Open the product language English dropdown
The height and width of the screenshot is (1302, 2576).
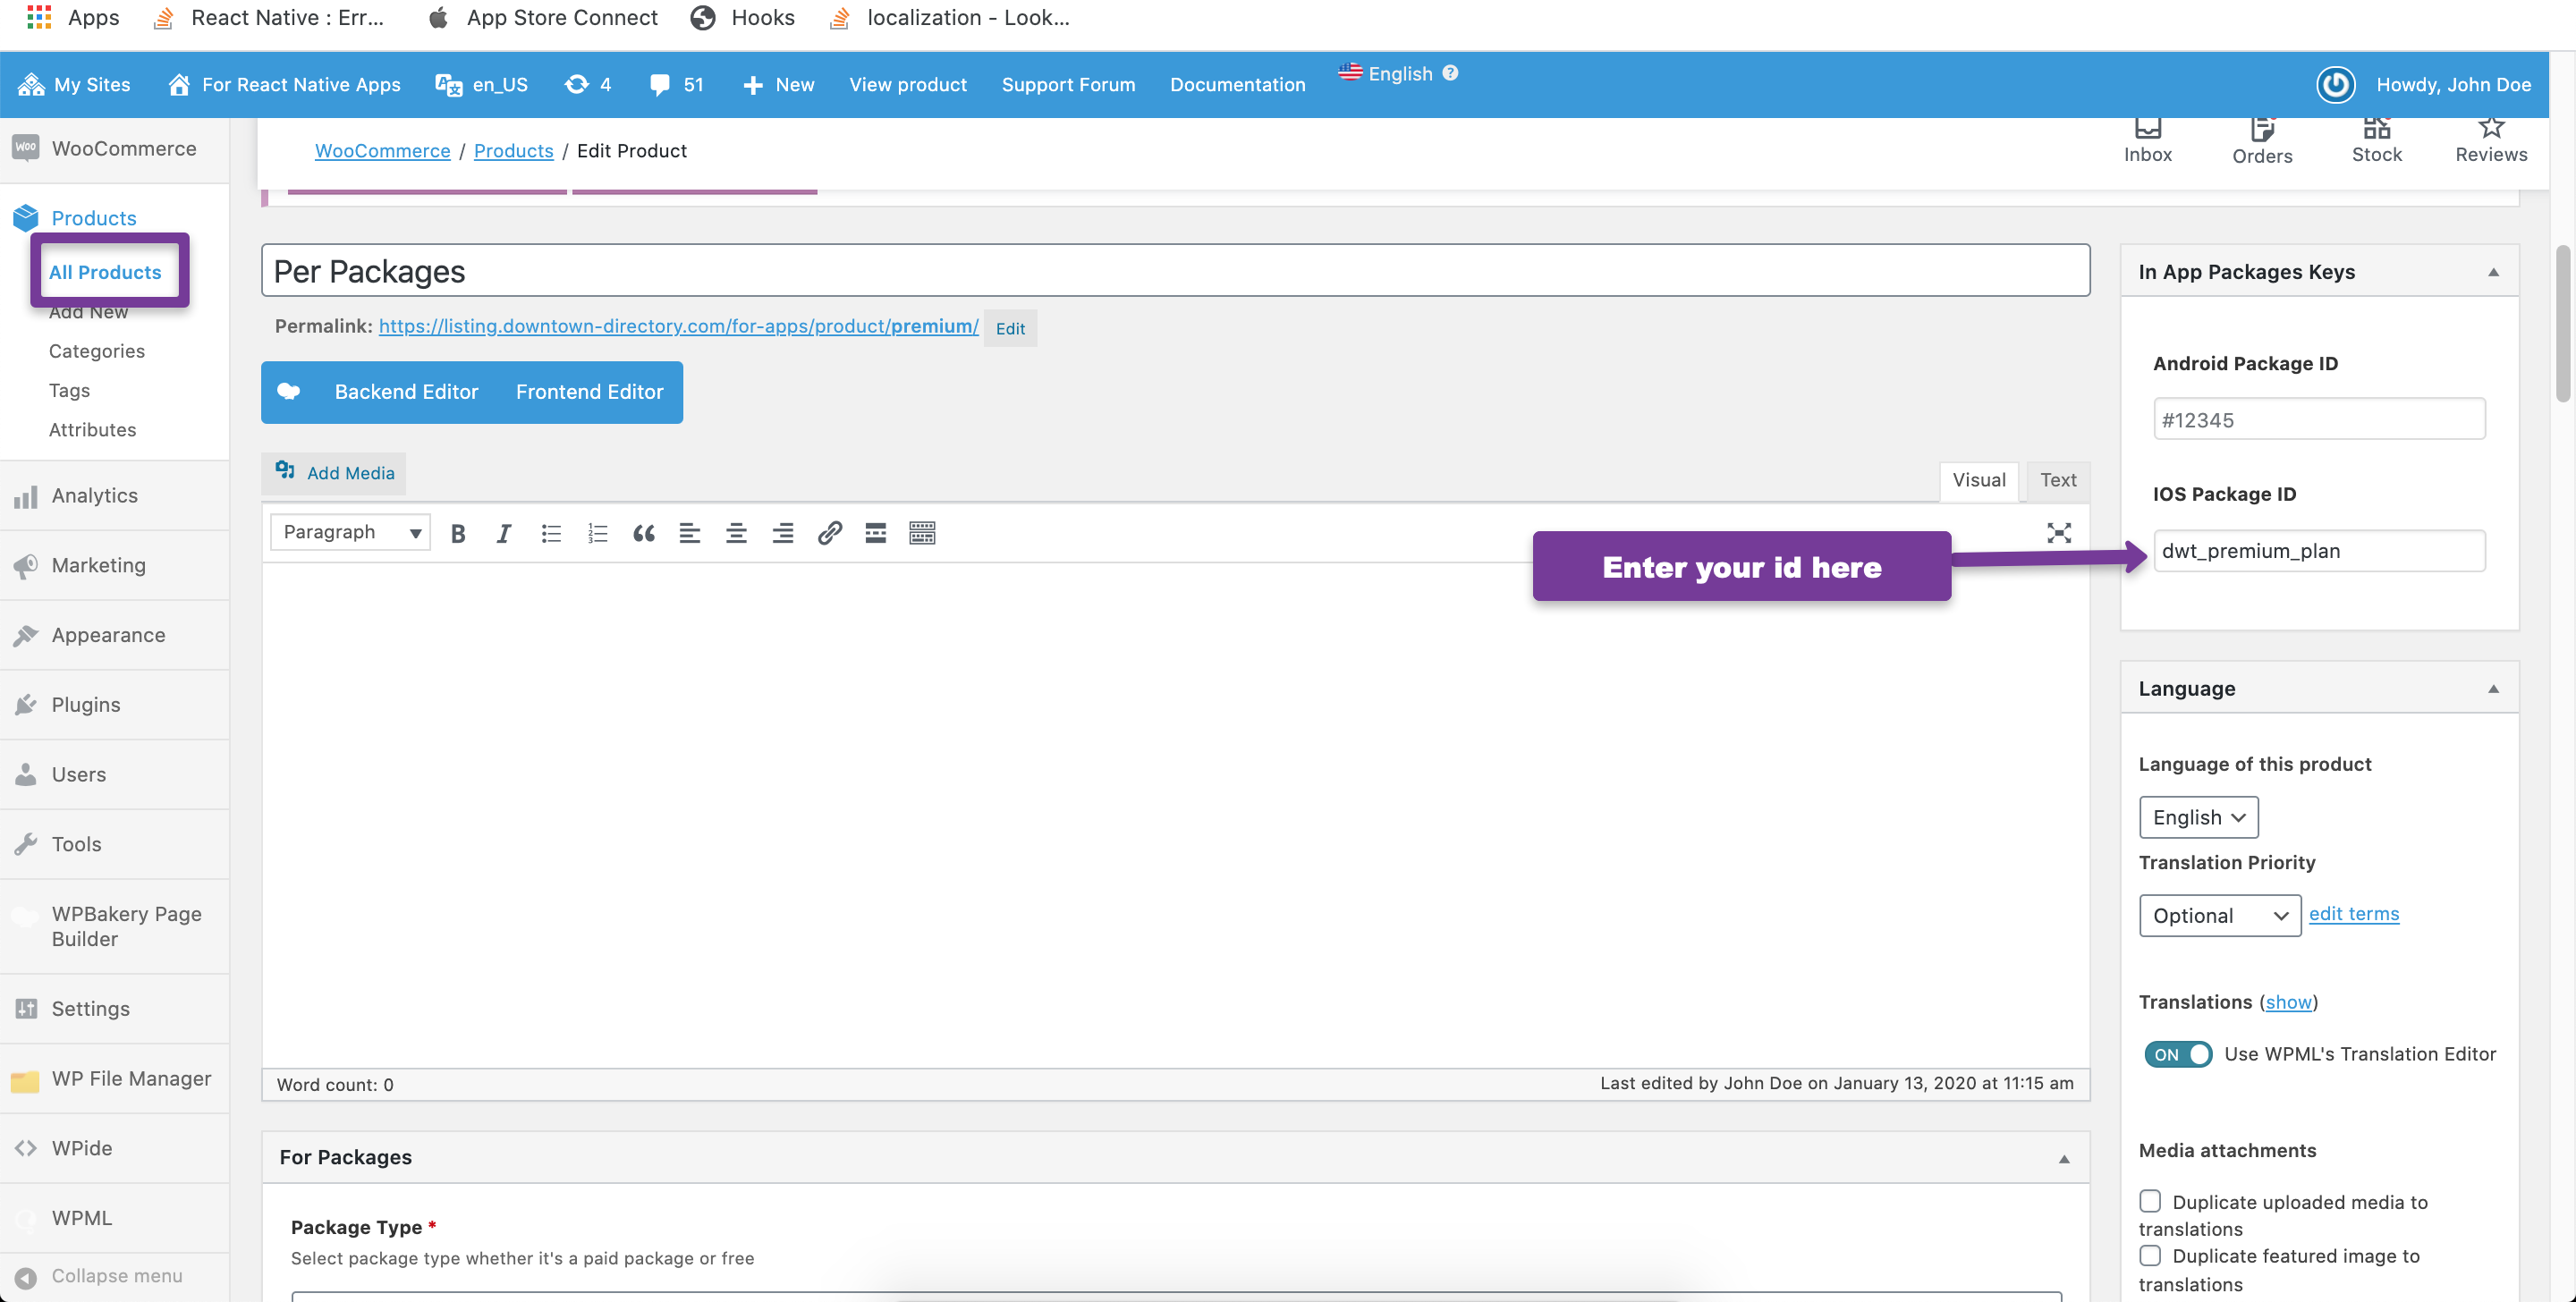[x=2198, y=817]
